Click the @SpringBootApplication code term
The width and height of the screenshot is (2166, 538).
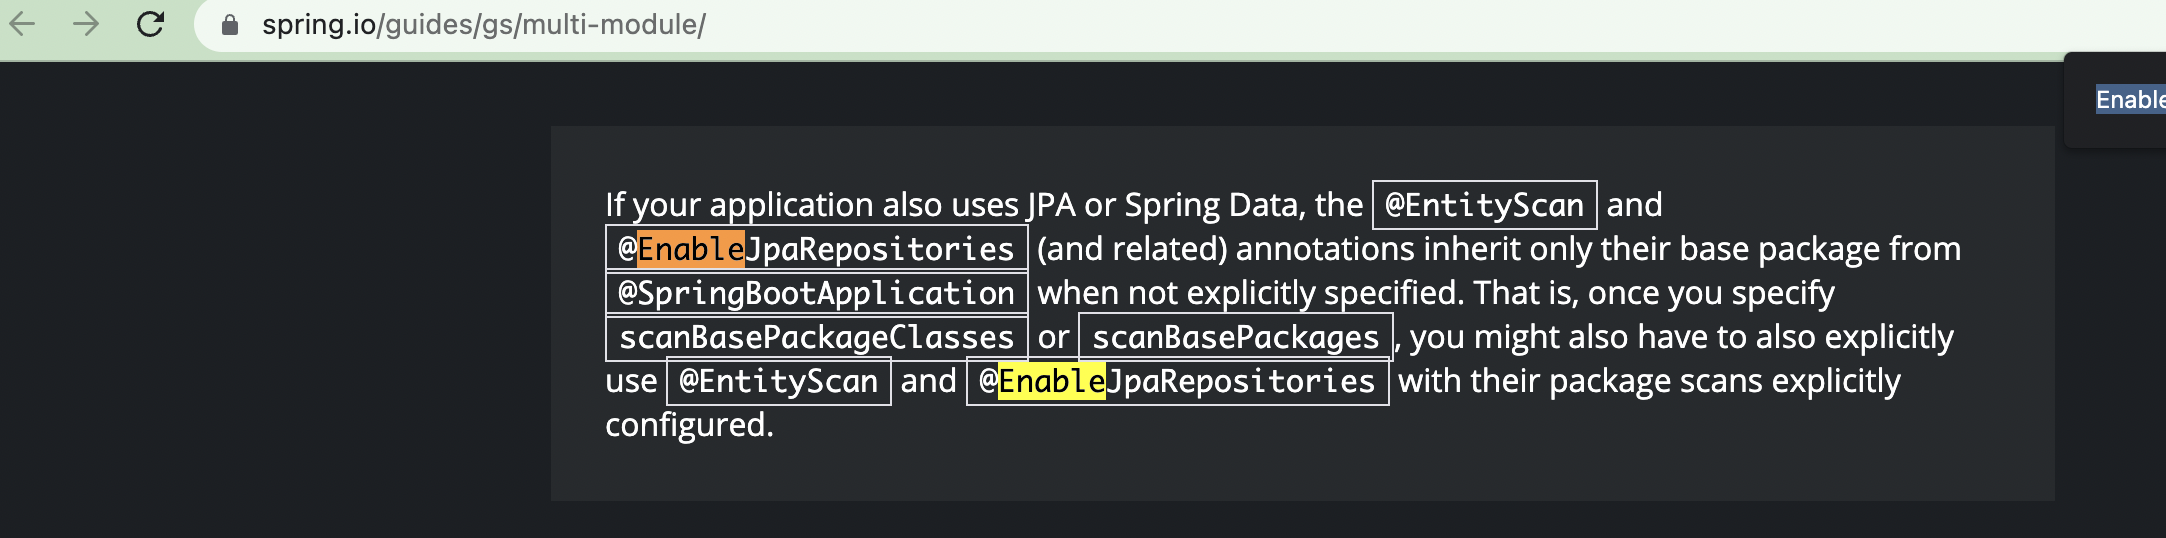click(x=816, y=293)
